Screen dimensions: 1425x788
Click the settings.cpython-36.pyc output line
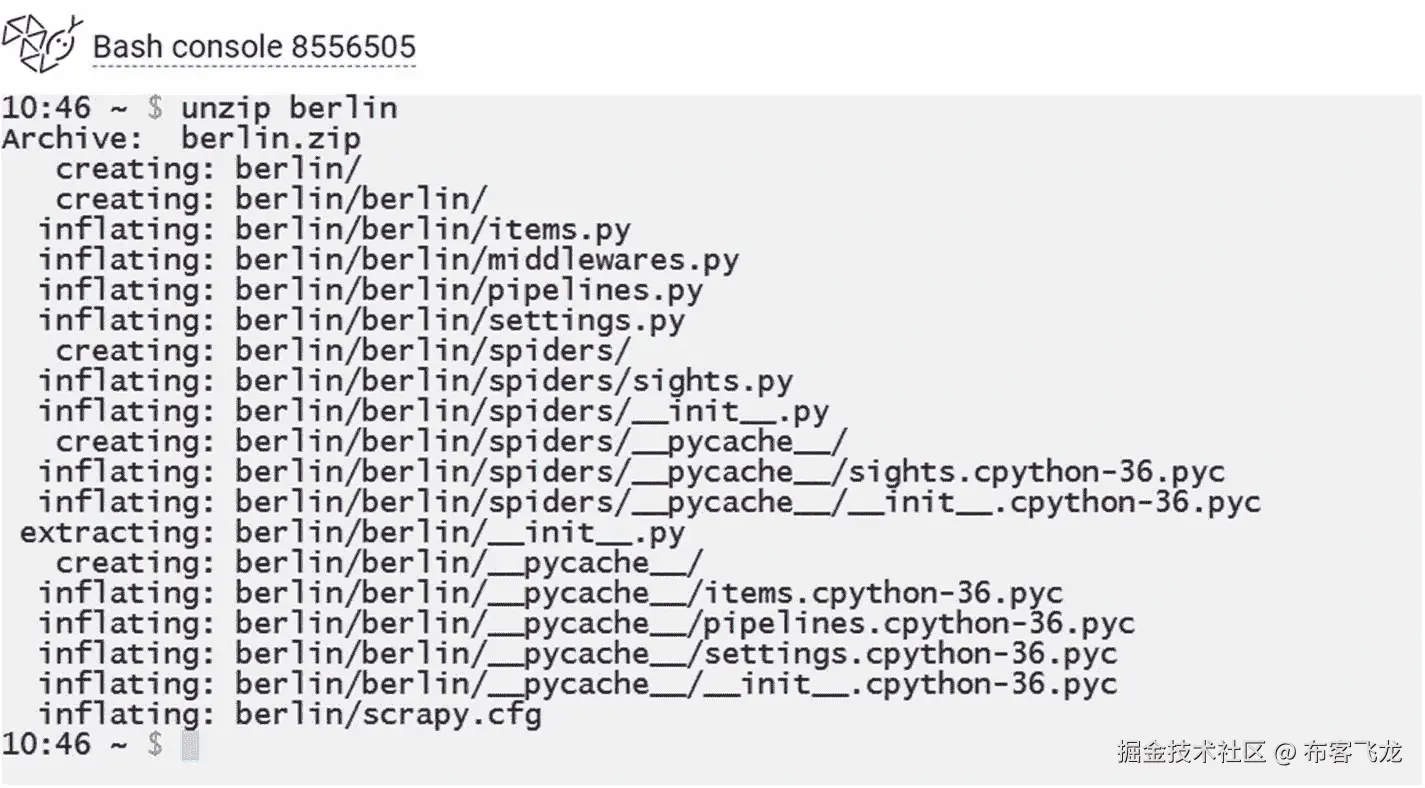coord(578,654)
